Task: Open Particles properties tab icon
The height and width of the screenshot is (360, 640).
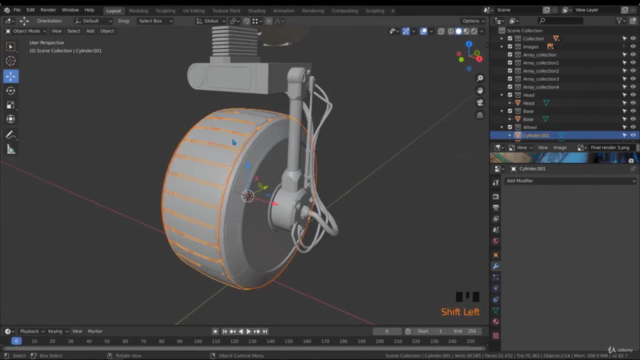Action: [x=496, y=277]
